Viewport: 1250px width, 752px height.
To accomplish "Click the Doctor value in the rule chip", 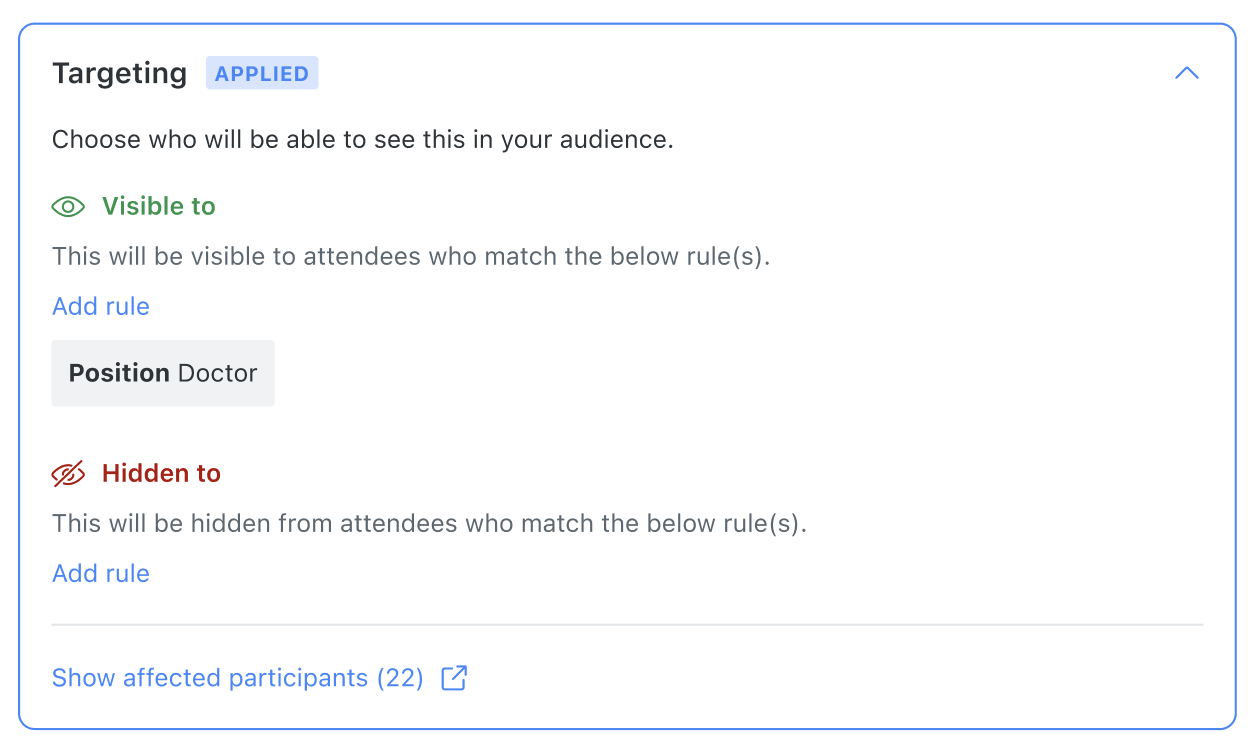I will click(x=217, y=373).
